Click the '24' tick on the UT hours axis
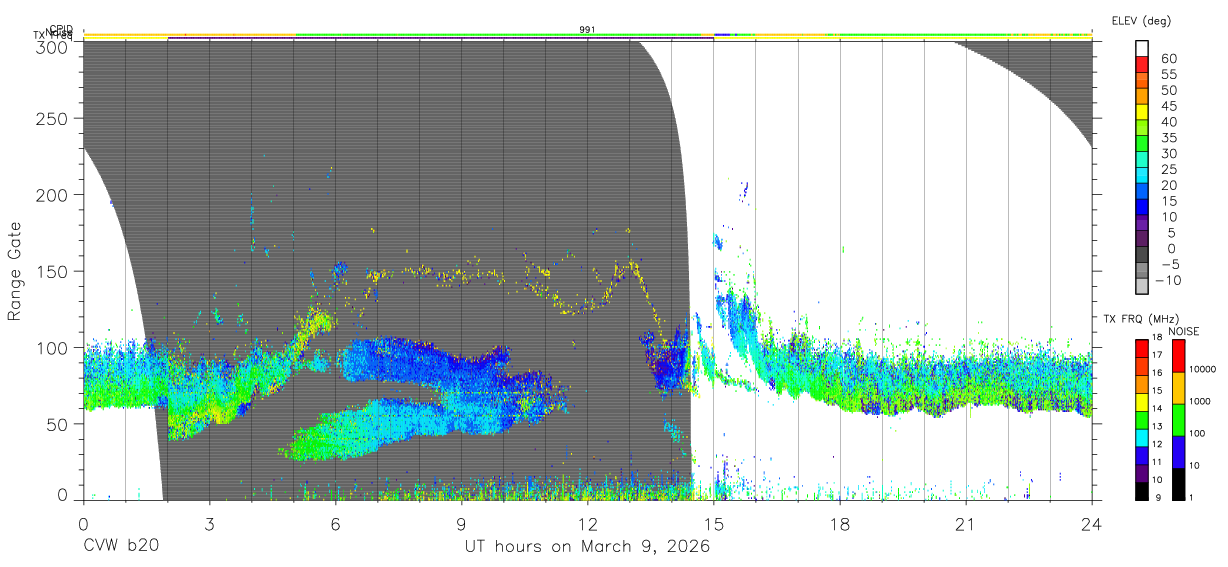Viewport: 1228px width, 567px height. 1092,524
